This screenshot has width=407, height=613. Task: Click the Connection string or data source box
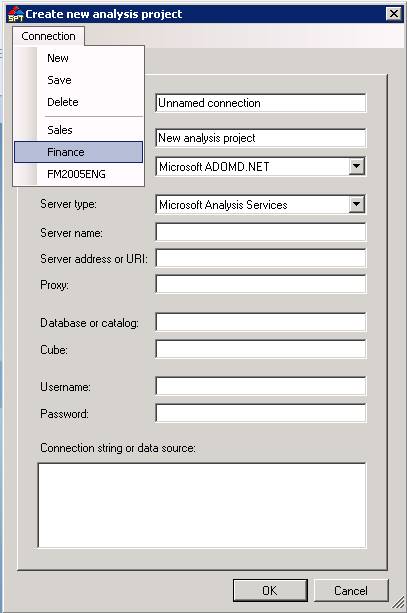202,505
